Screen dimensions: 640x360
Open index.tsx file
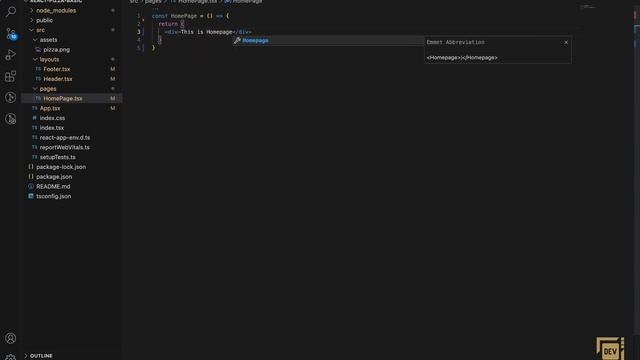(x=52, y=128)
